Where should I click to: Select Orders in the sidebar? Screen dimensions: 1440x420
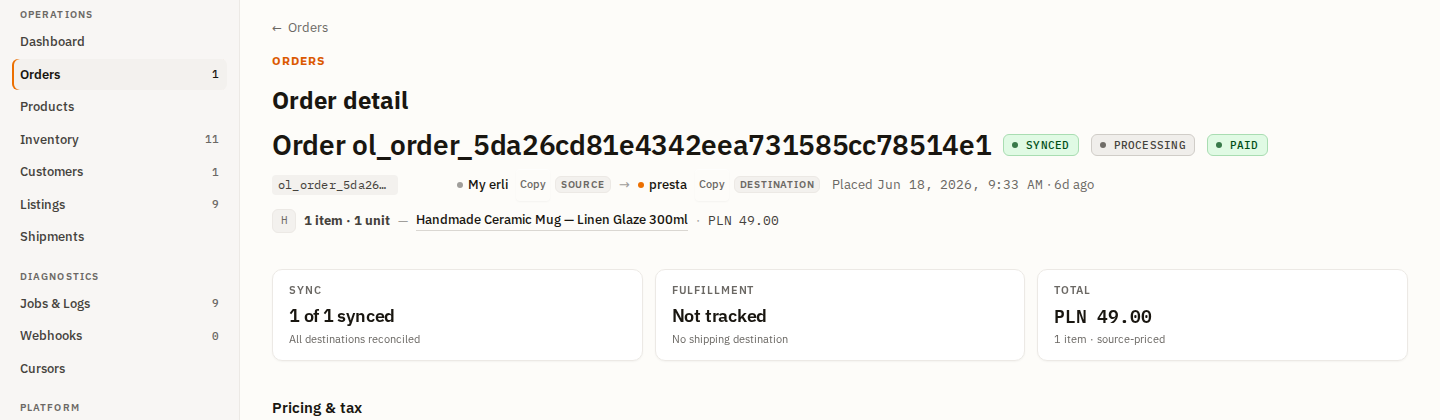pos(119,74)
